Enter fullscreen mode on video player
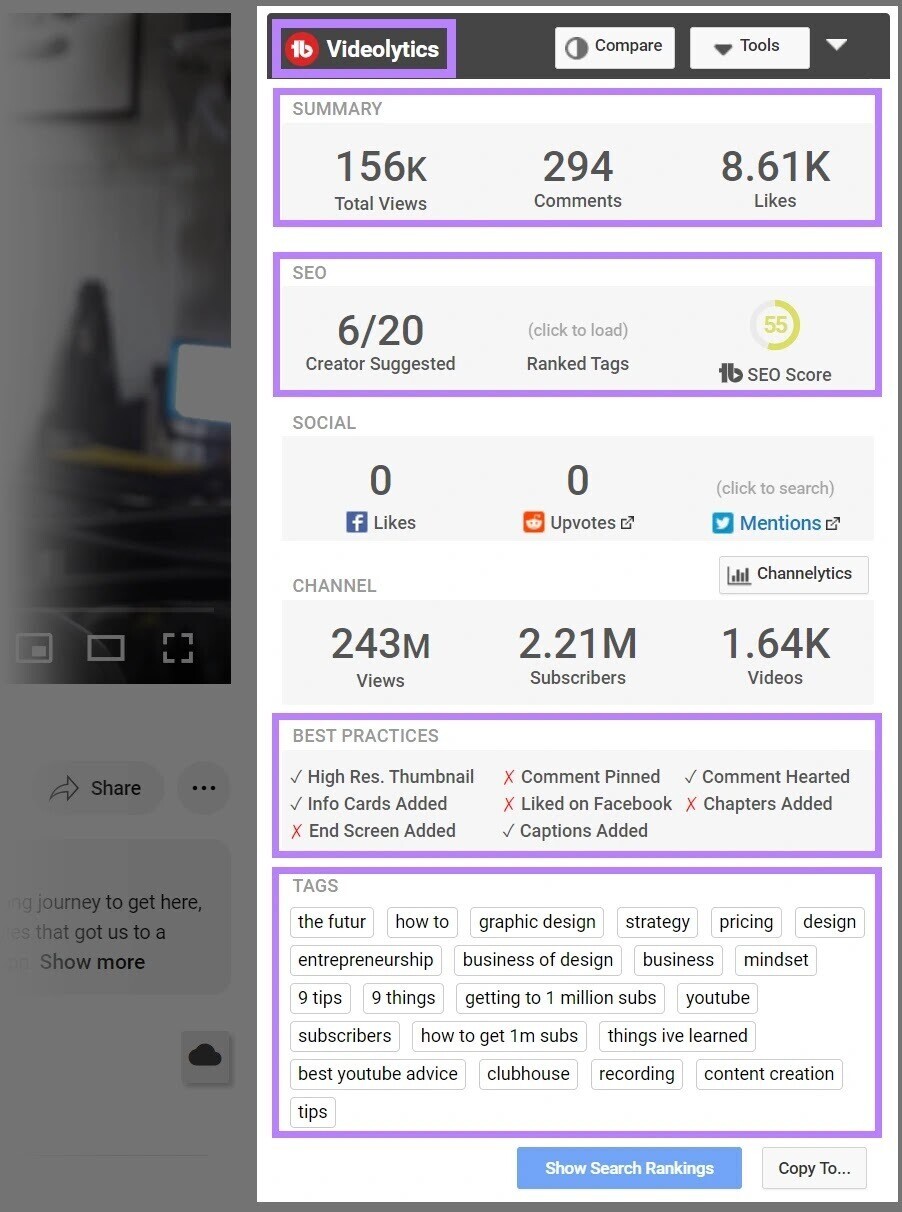 click(x=177, y=648)
